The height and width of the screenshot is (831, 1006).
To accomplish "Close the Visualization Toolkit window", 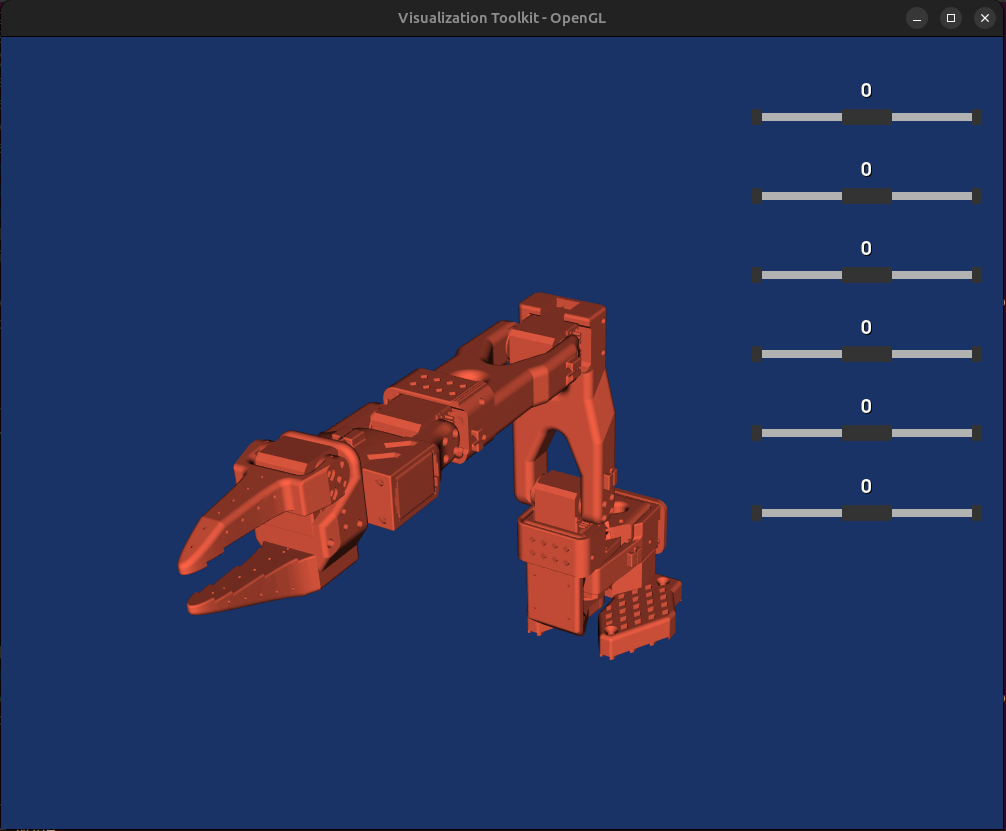I will pyautogui.click(x=985, y=18).
